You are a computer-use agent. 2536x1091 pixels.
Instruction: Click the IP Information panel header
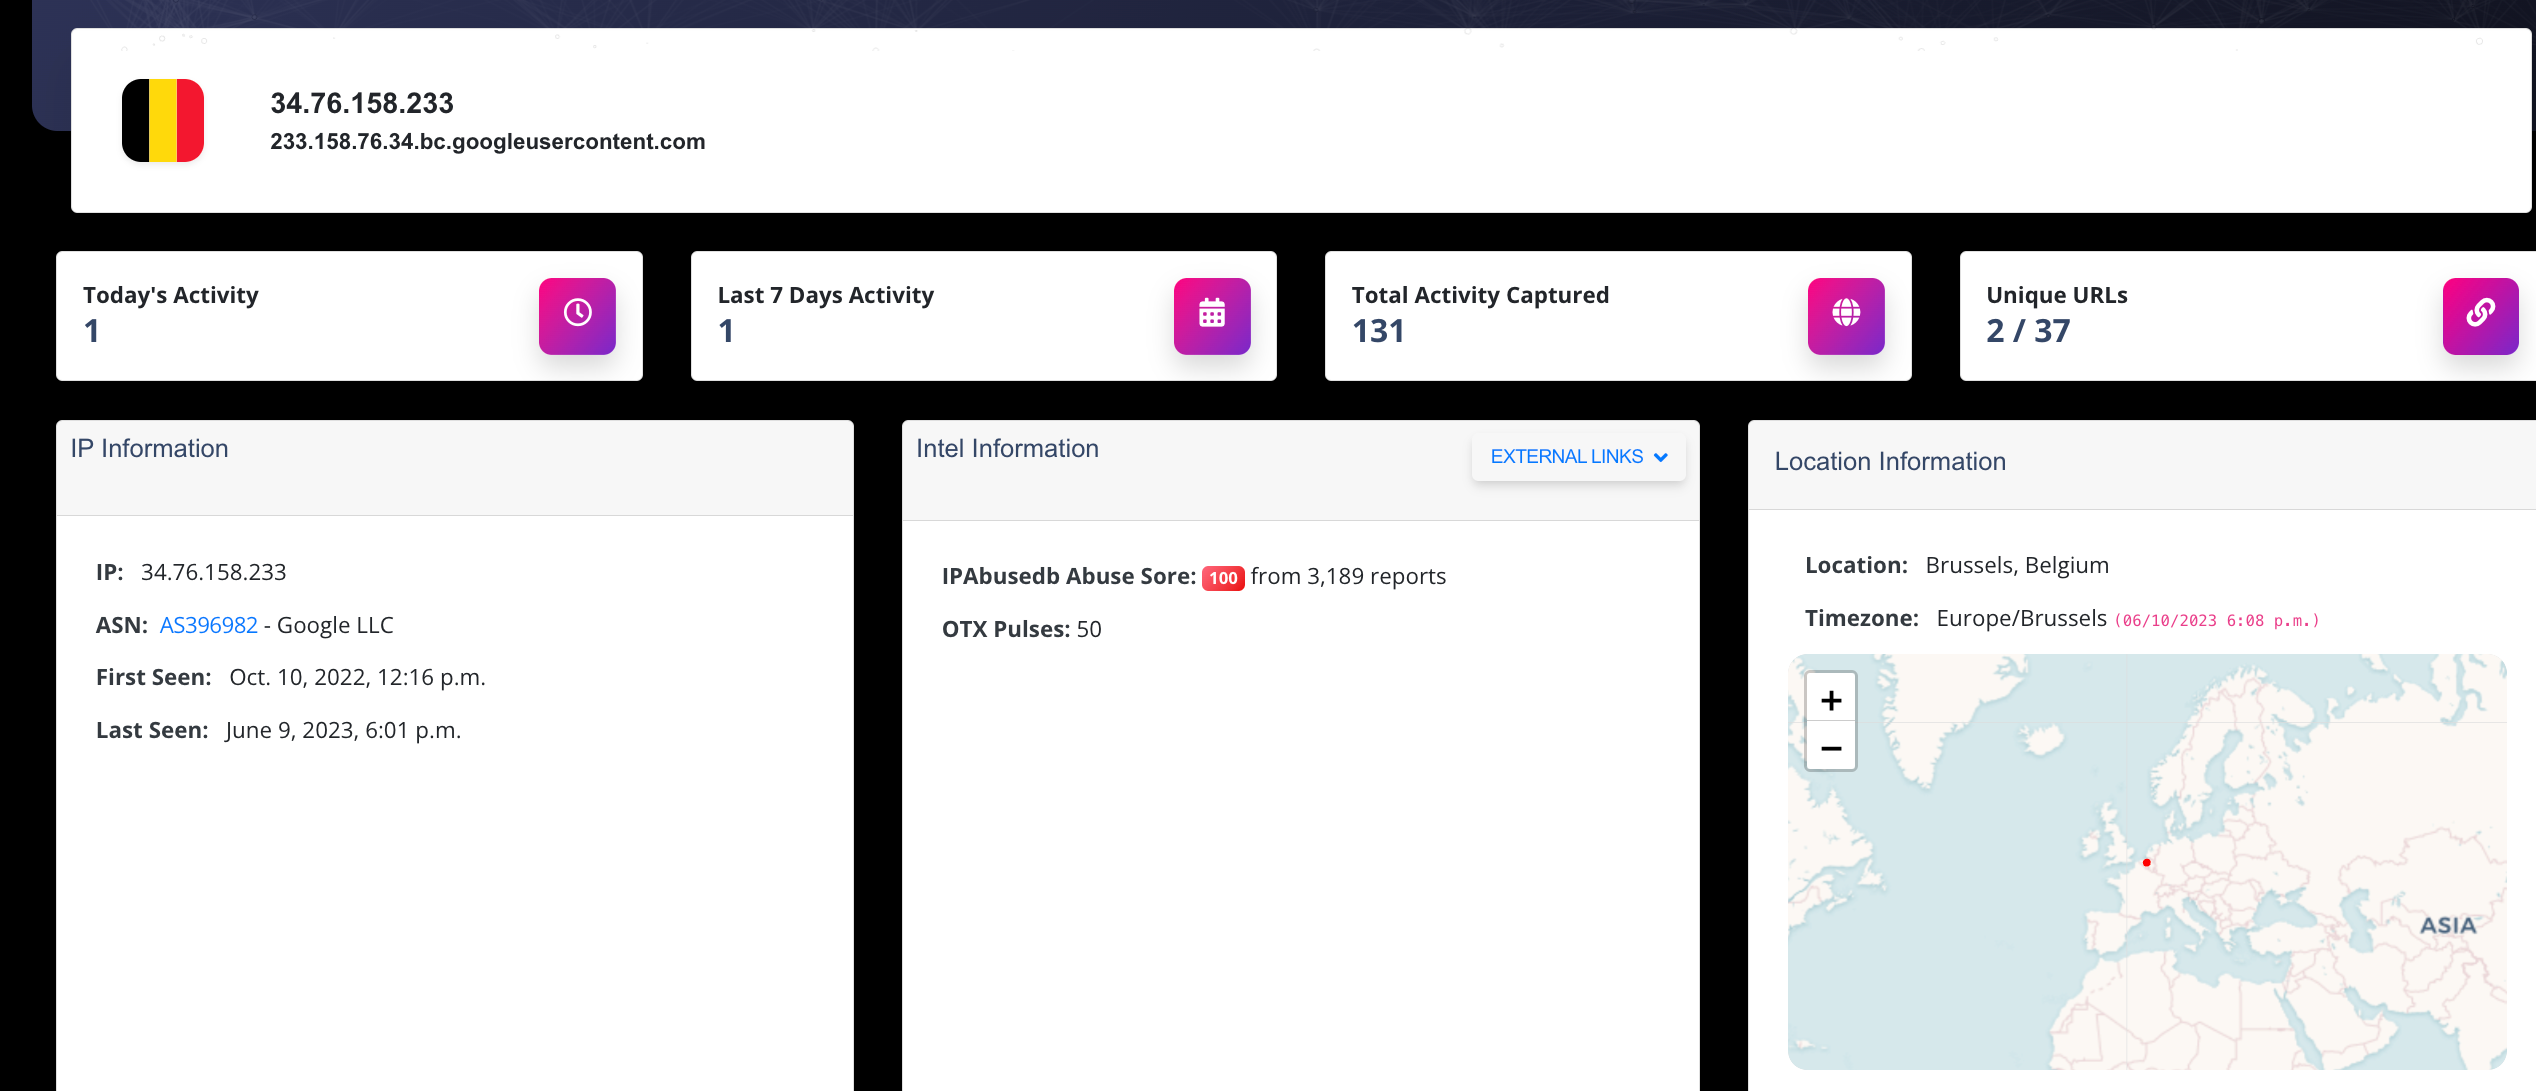[x=149, y=449]
